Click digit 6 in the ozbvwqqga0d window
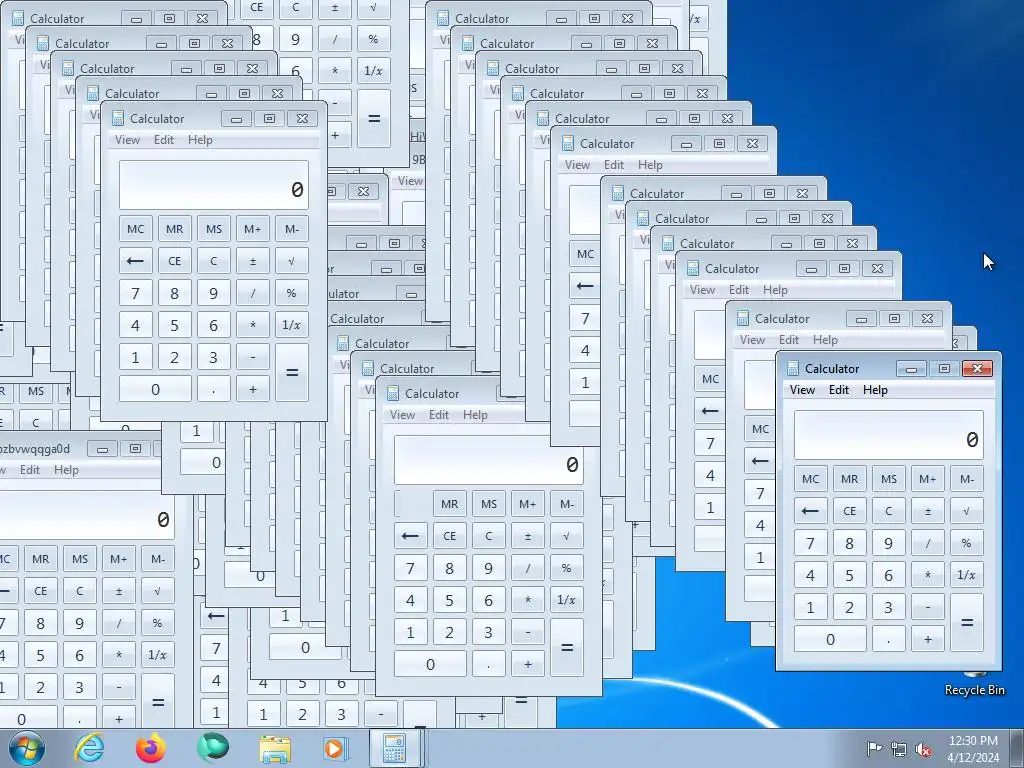The height and width of the screenshot is (768, 1024). click(x=80, y=654)
